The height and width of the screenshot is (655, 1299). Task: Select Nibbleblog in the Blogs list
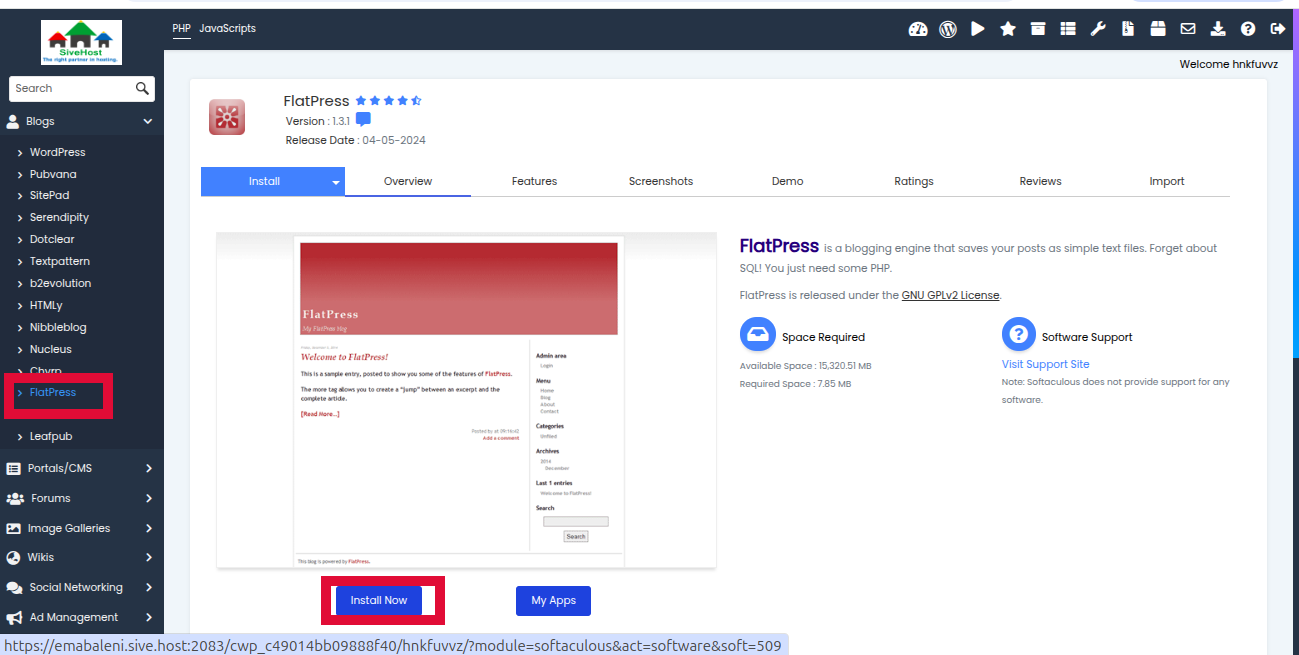[58, 327]
